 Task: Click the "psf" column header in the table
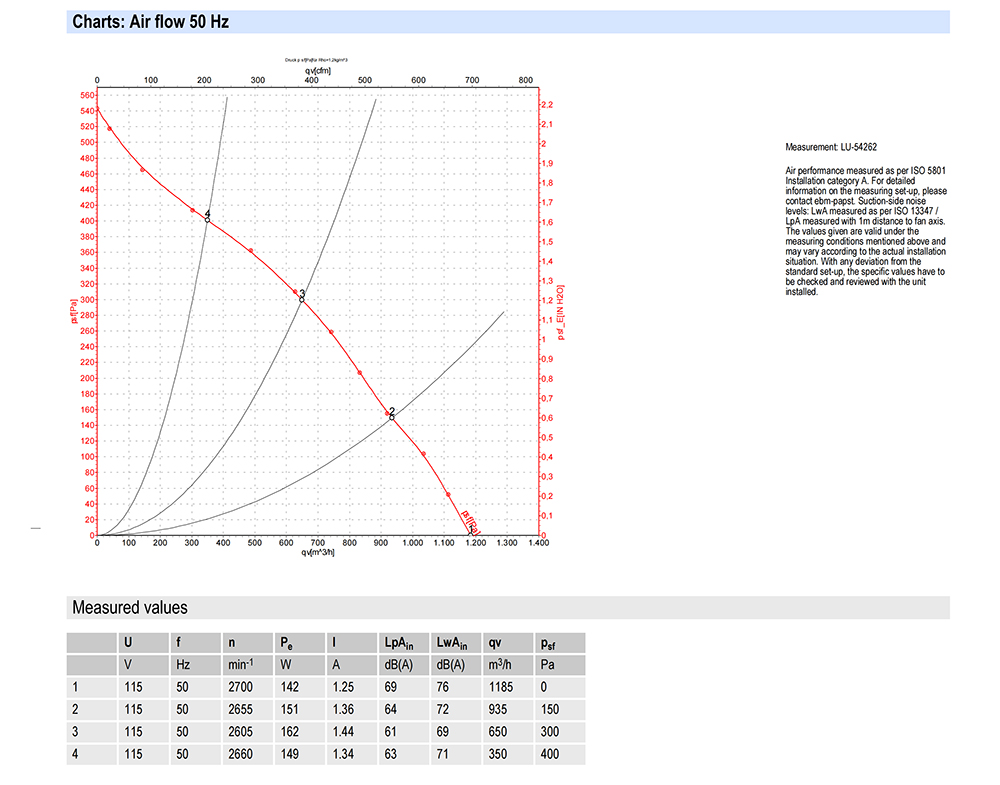[548, 643]
